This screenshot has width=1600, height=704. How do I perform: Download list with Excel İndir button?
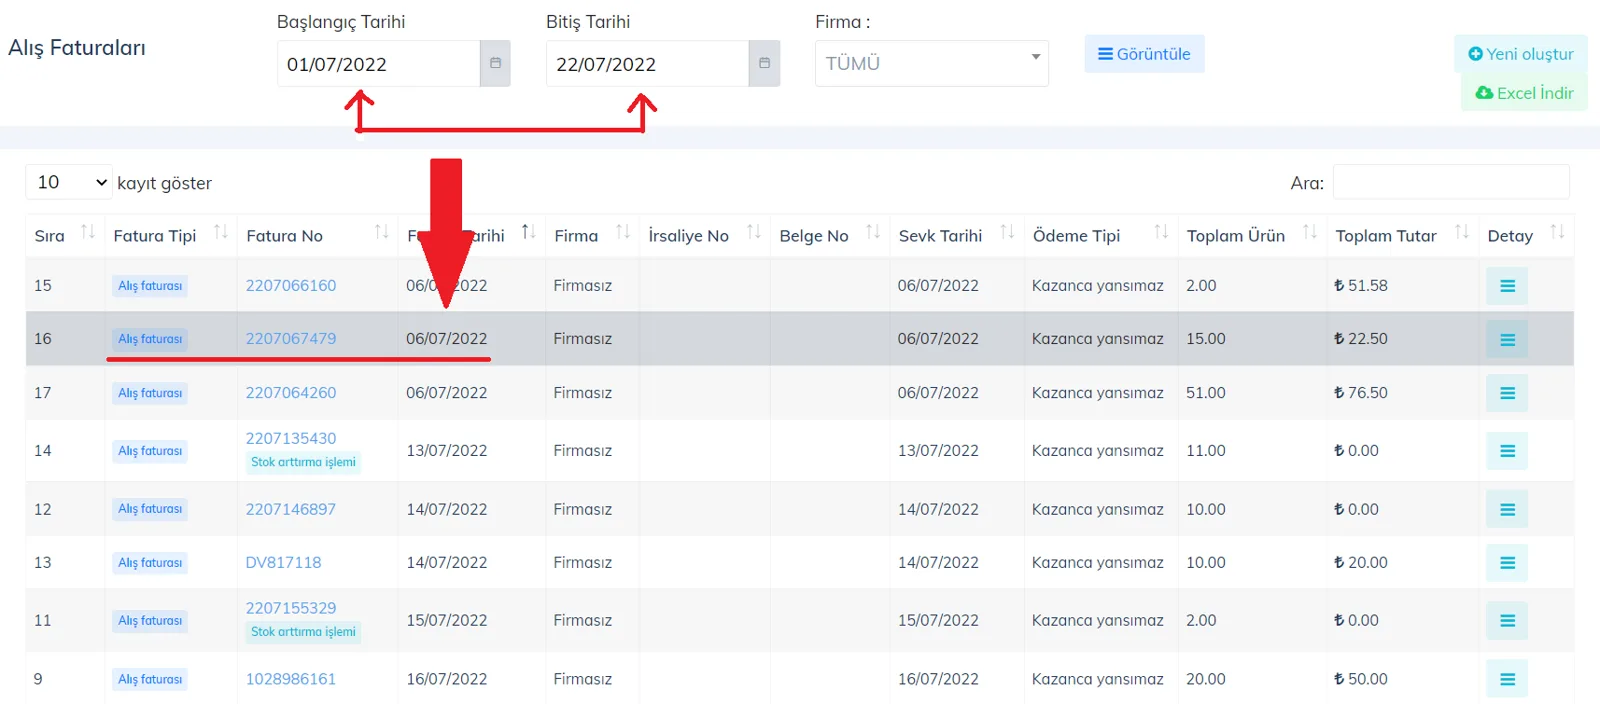click(x=1524, y=93)
